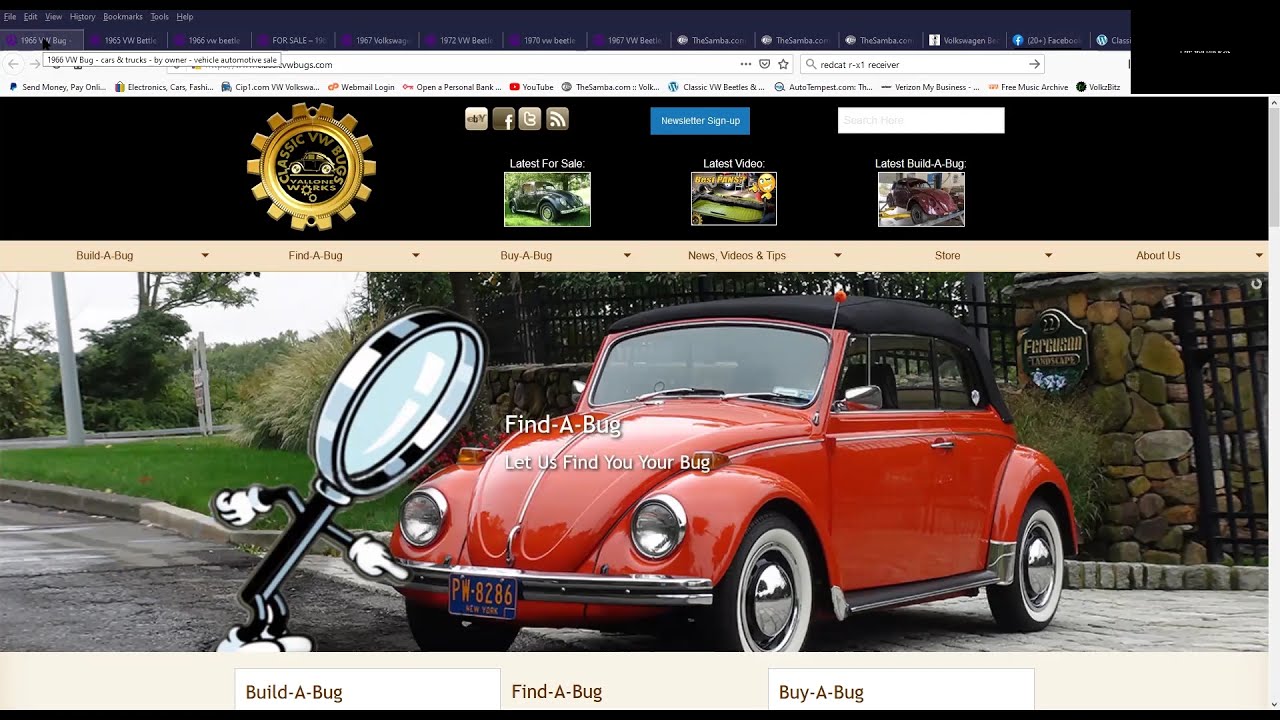Open the News, Videos & Tips link
The width and height of the screenshot is (1280, 720).
coord(737,256)
